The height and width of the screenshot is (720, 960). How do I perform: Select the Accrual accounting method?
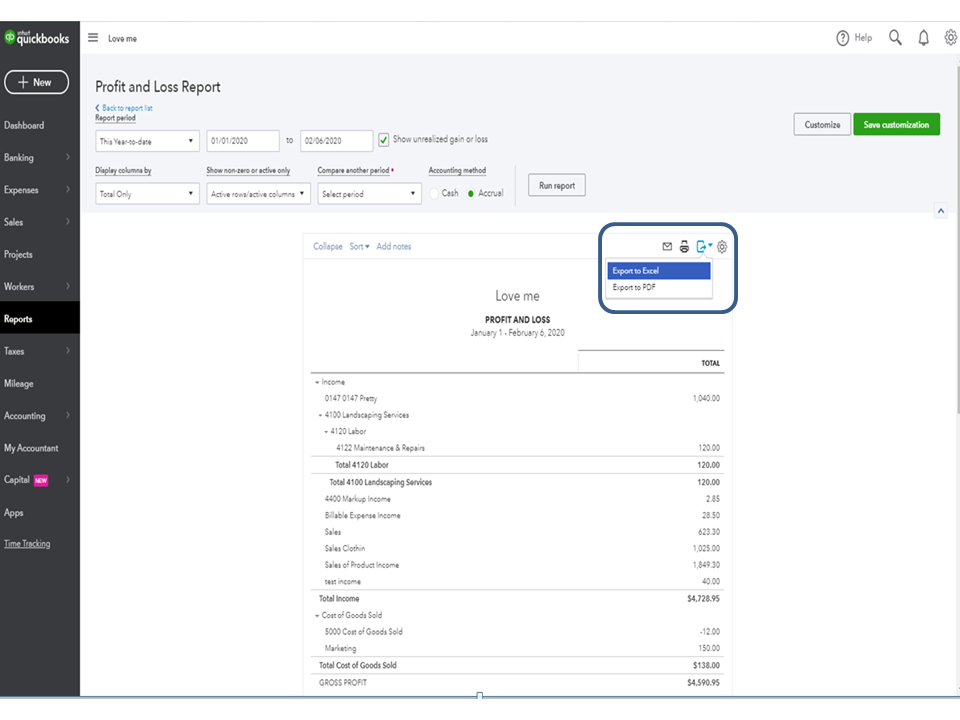(471, 193)
